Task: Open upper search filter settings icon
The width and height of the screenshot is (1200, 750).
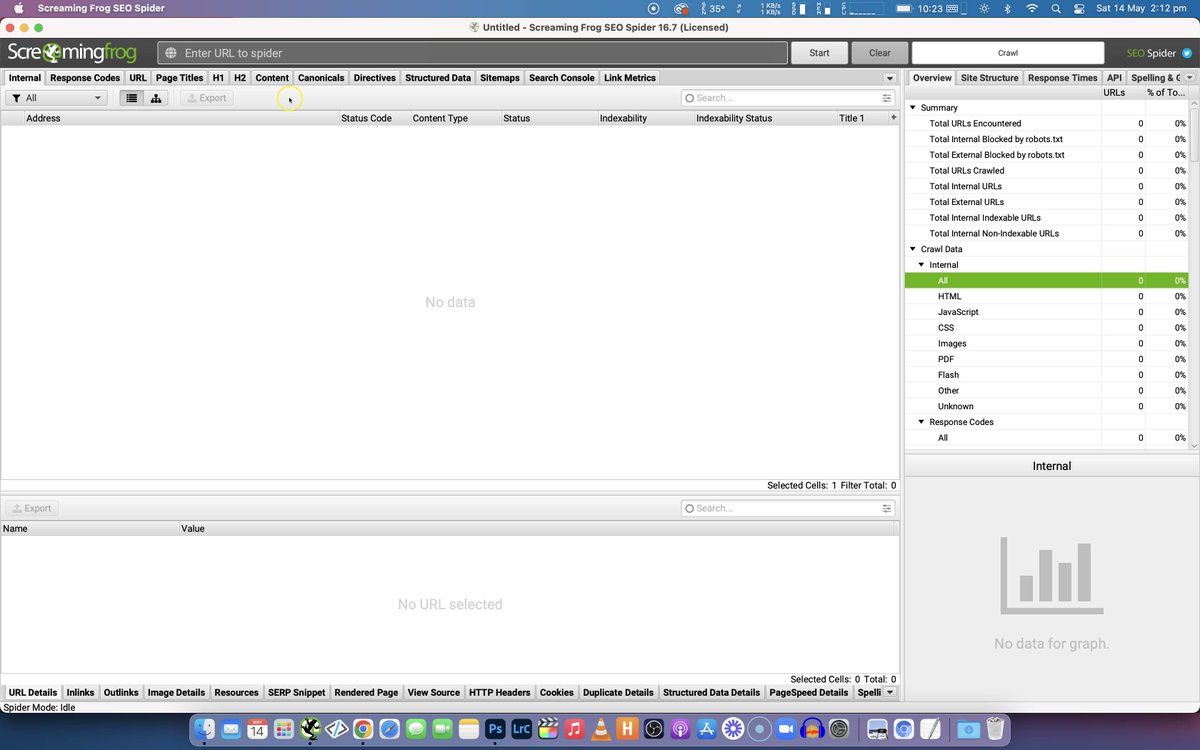Action: [887, 98]
